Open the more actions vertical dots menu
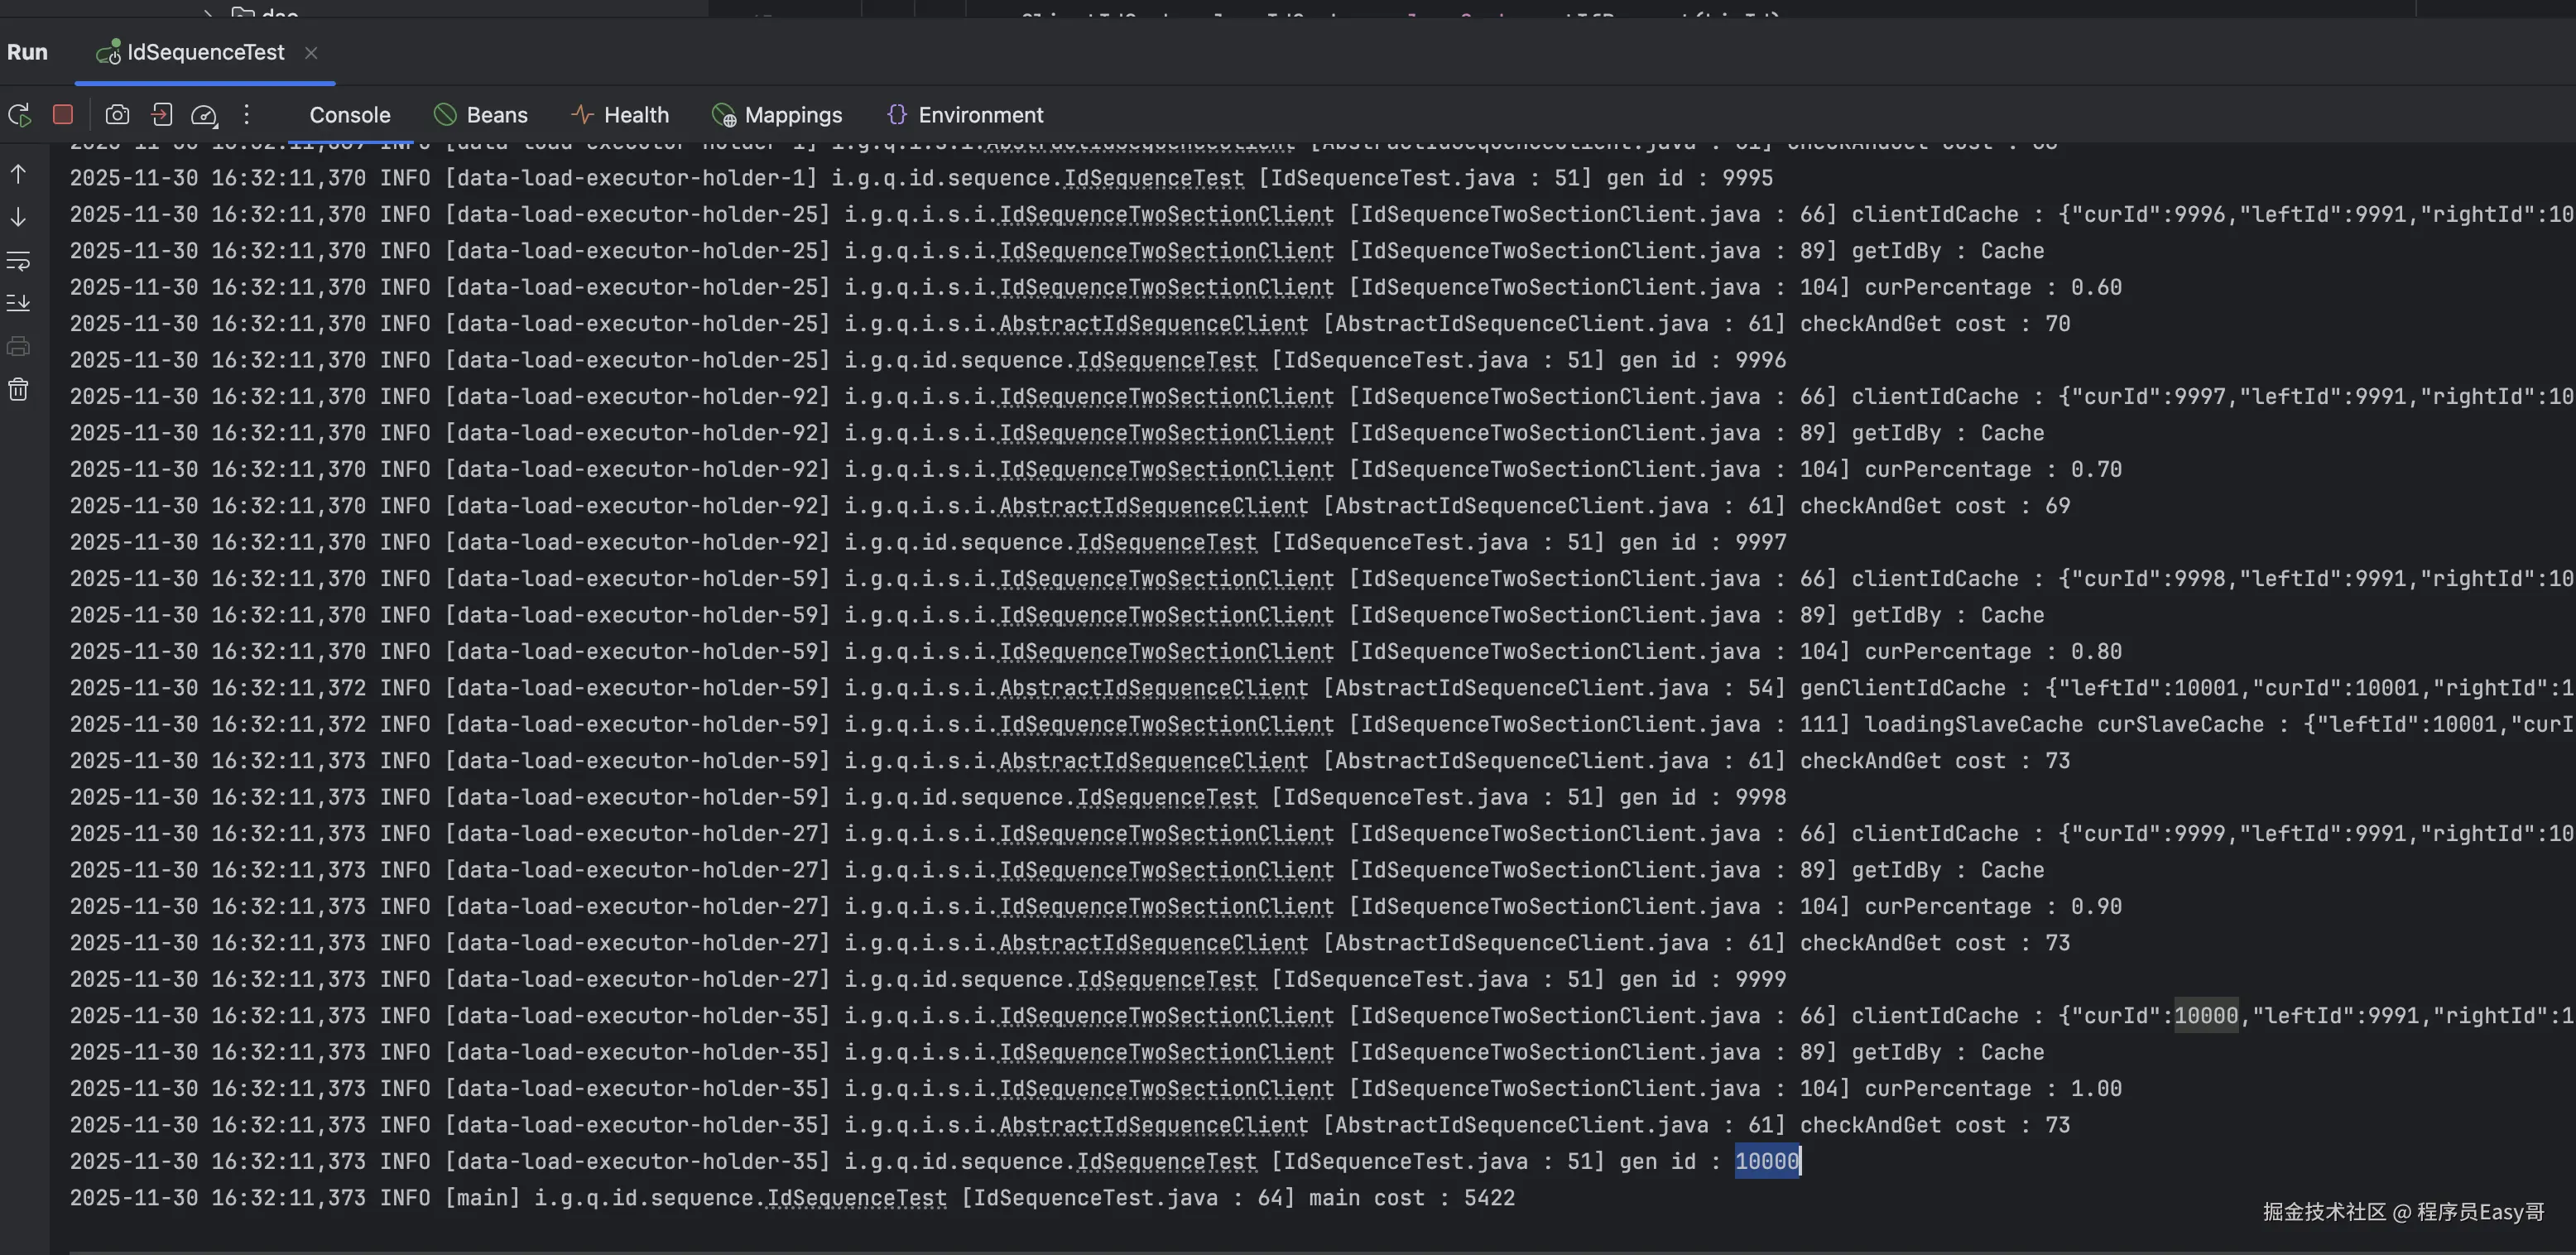The width and height of the screenshot is (2576, 1255). pos(247,115)
